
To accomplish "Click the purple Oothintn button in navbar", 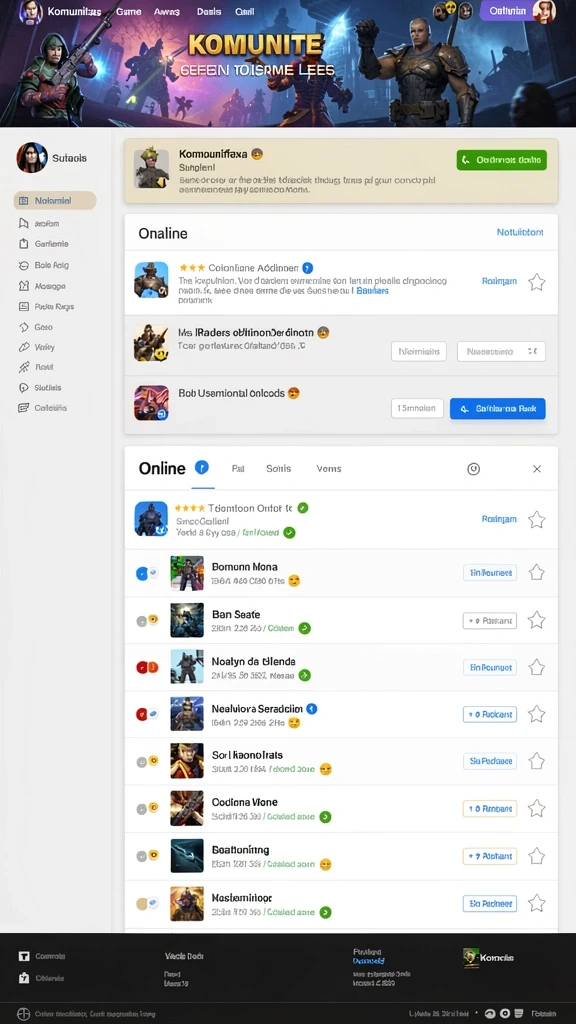I will [507, 11].
